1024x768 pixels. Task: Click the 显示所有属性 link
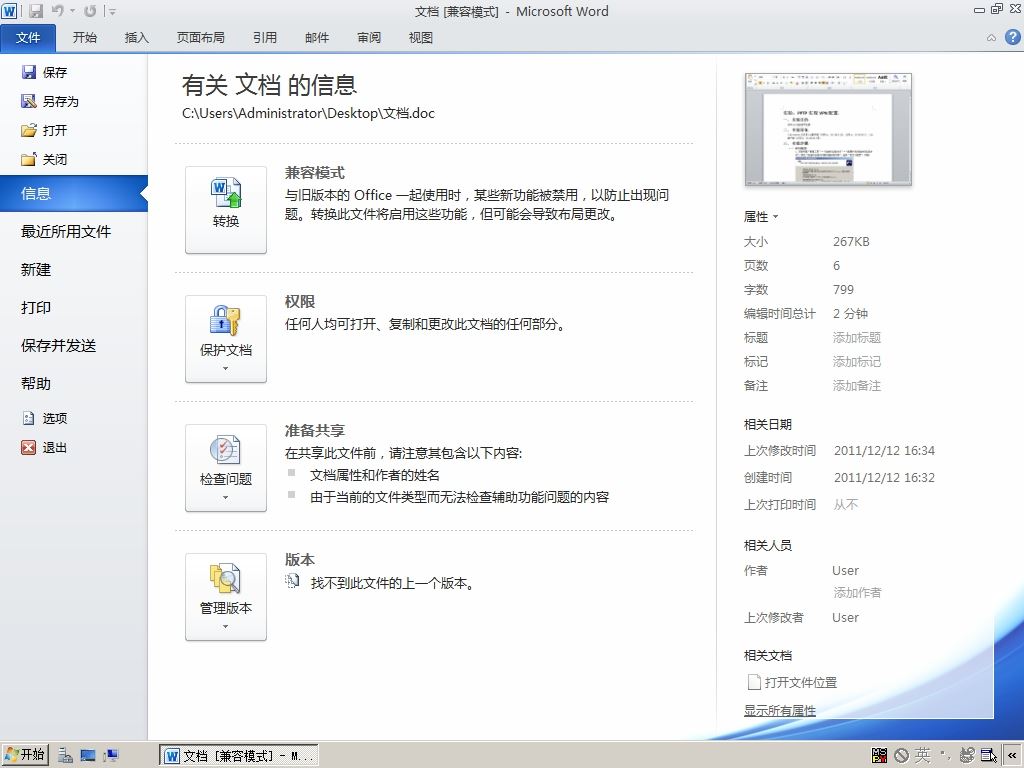tap(780, 711)
